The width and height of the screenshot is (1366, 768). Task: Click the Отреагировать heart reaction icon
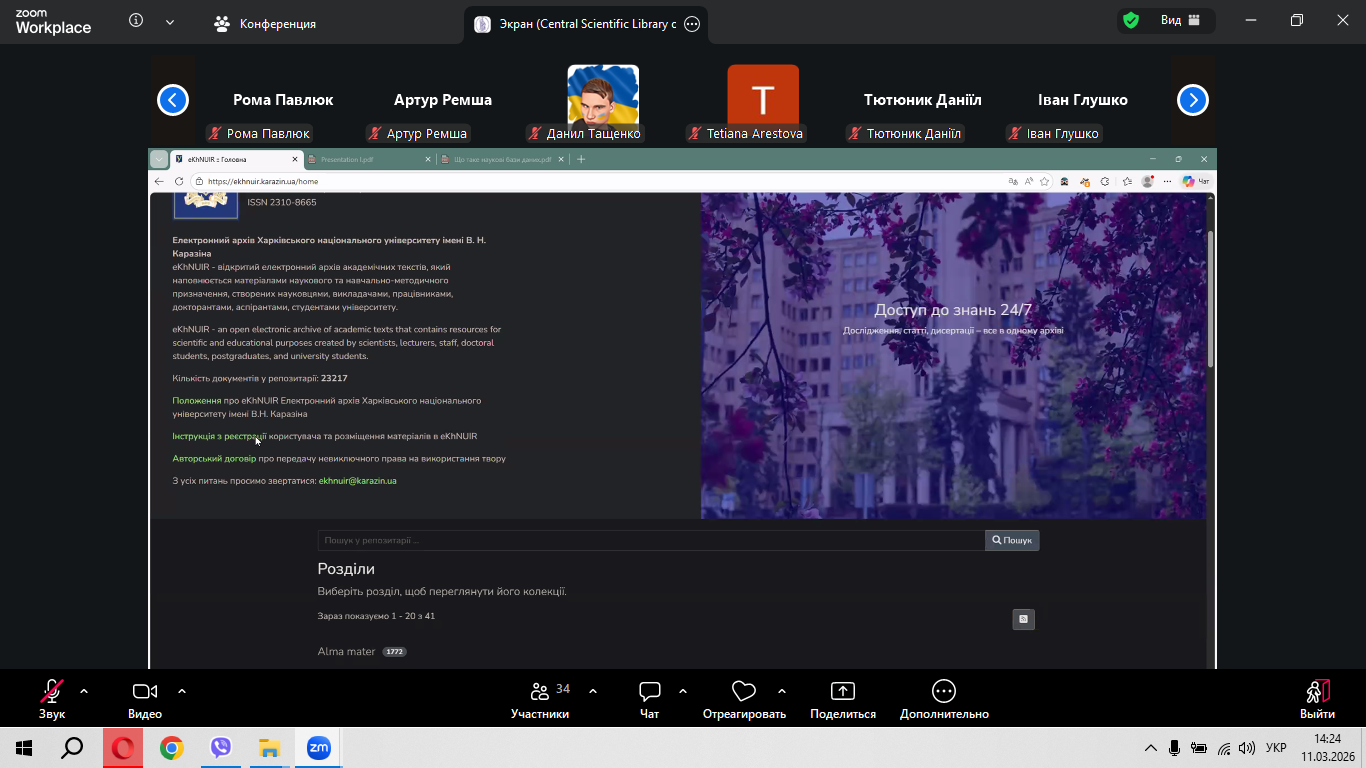[743, 692]
